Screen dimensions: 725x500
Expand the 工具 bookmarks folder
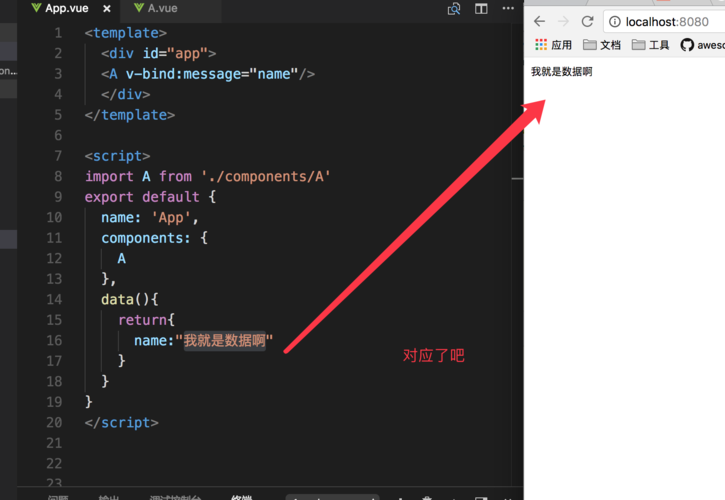(x=650, y=45)
